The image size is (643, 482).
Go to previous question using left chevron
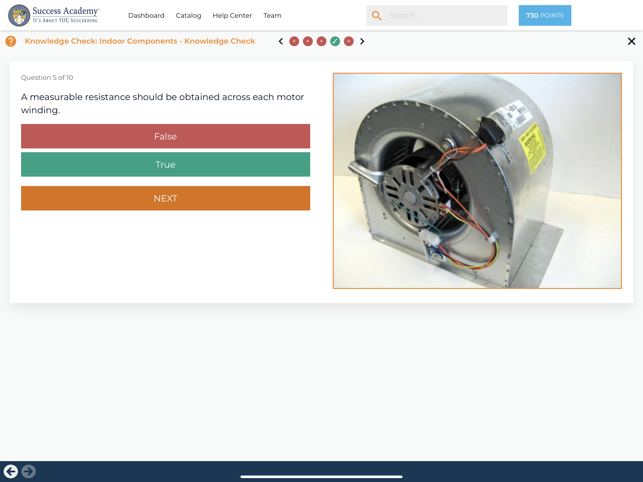pyautogui.click(x=280, y=41)
